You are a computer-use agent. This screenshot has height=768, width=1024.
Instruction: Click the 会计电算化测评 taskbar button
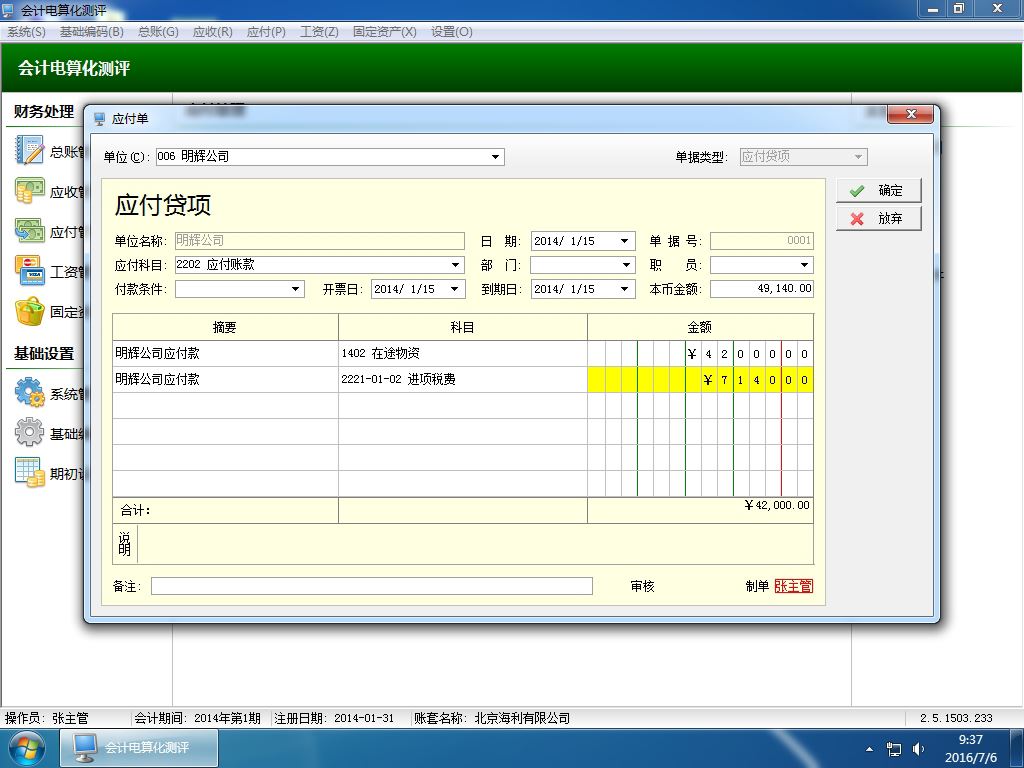tap(139, 748)
